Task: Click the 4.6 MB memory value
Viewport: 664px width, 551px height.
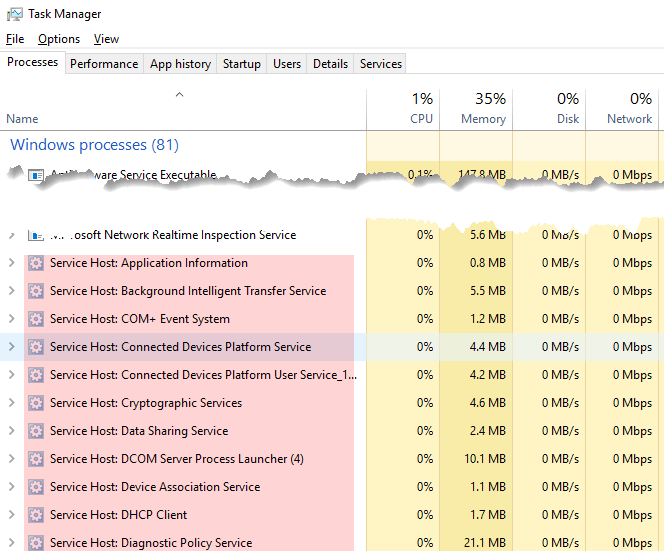Action: (x=488, y=403)
